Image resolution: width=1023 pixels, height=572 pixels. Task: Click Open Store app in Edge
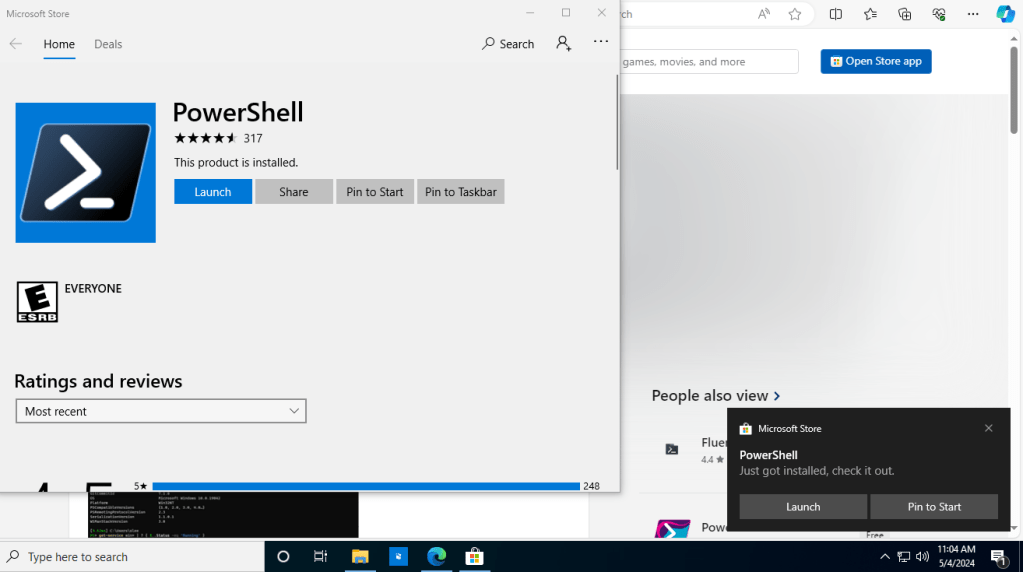876,61
